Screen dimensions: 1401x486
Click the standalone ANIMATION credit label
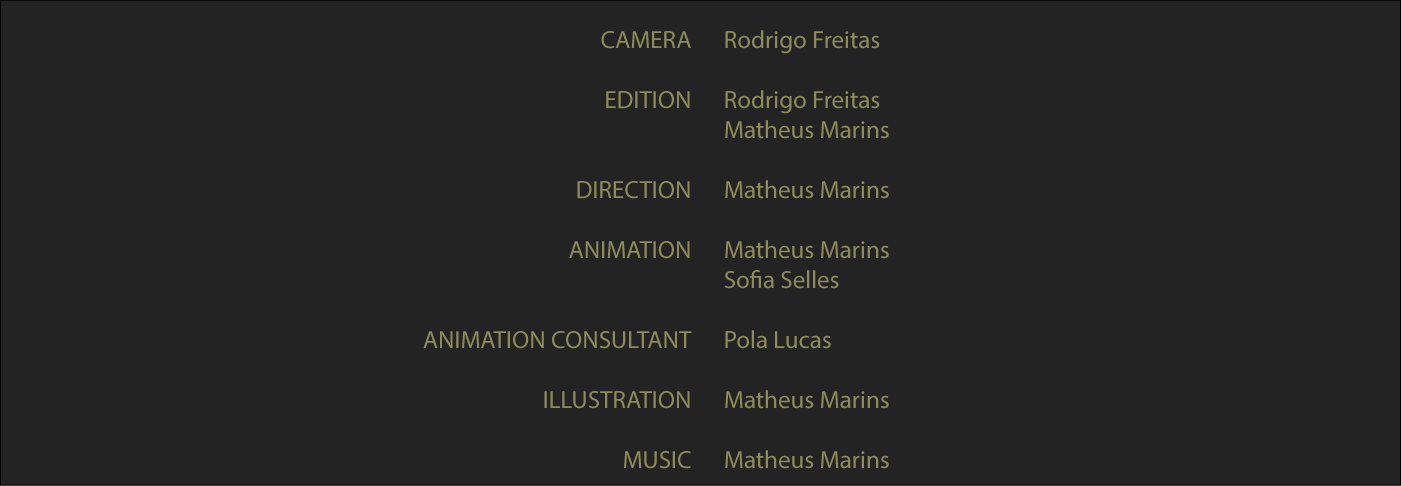(630, 251)
